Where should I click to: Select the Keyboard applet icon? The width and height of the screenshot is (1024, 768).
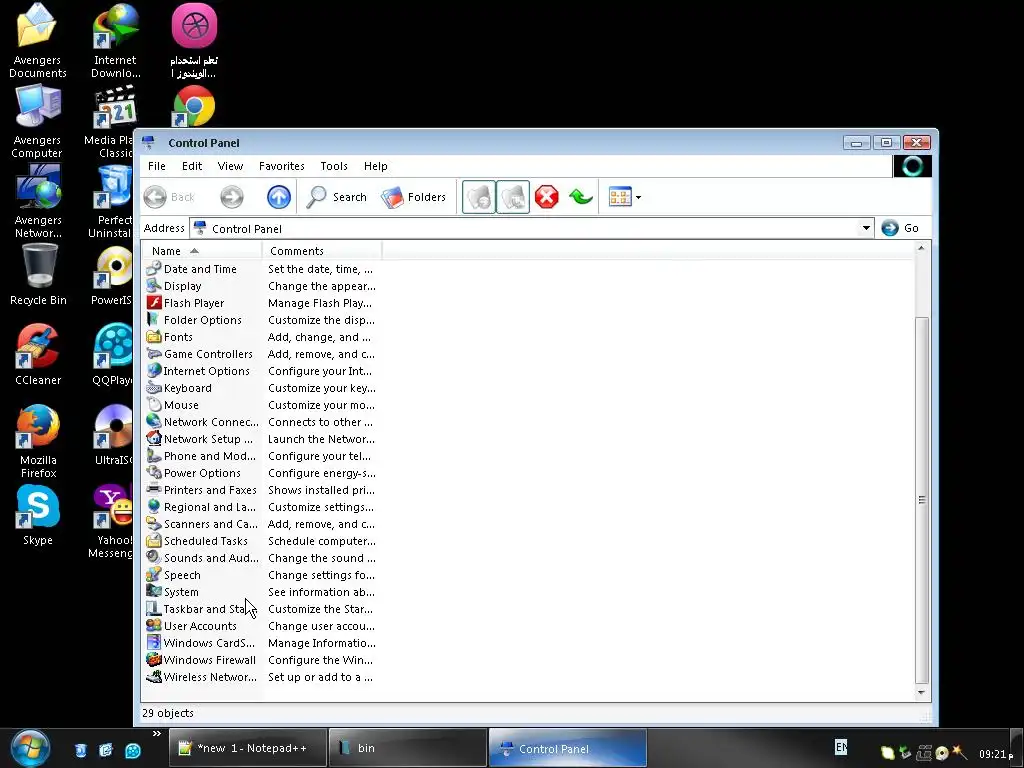(x=153, y=387)
